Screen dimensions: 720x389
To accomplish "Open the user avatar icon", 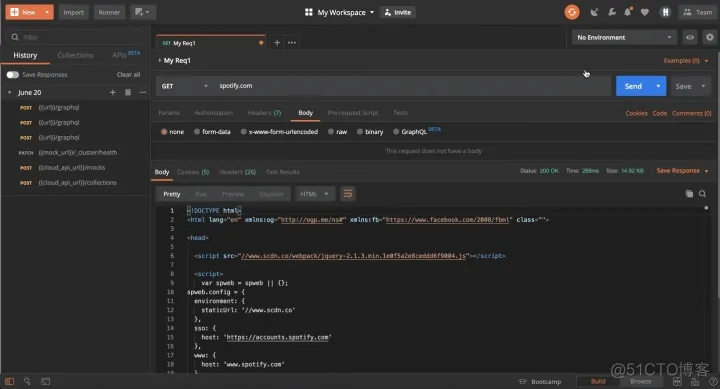I will click(x=665, y=12).
